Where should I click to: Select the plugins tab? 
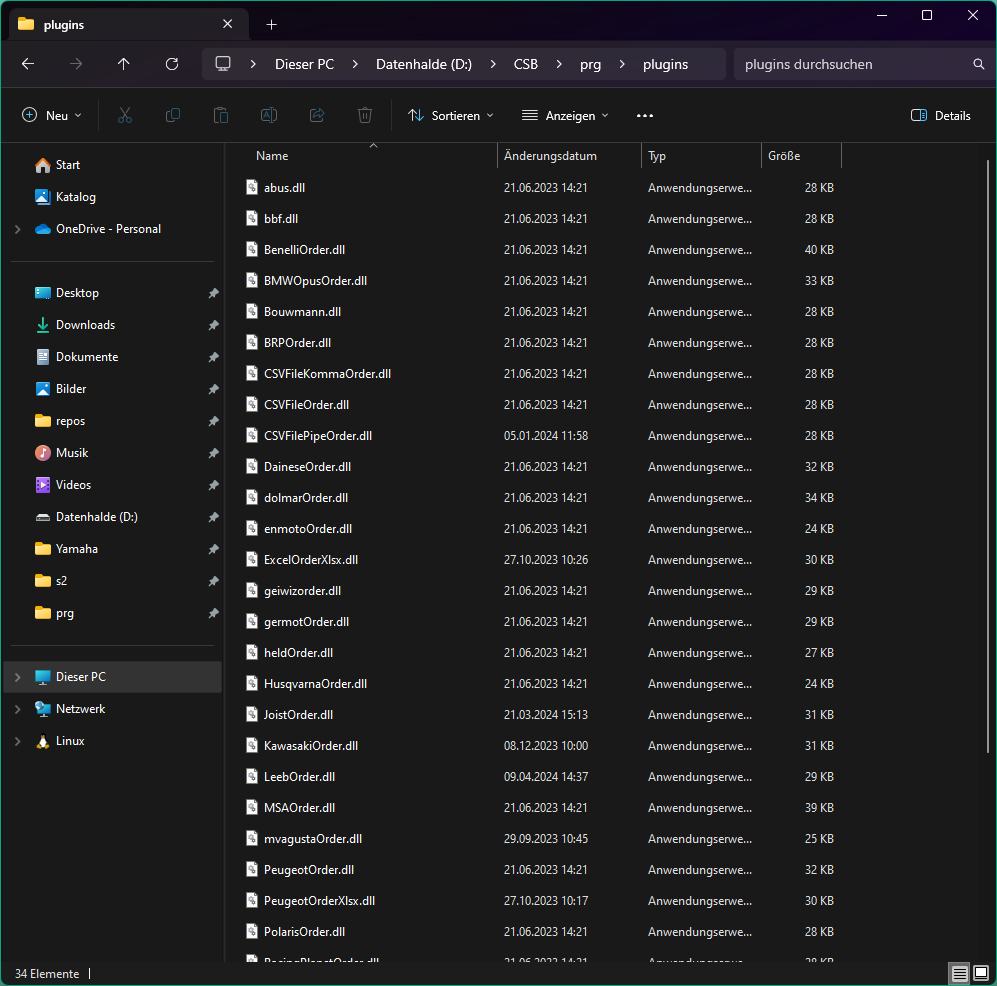point(128,25)
